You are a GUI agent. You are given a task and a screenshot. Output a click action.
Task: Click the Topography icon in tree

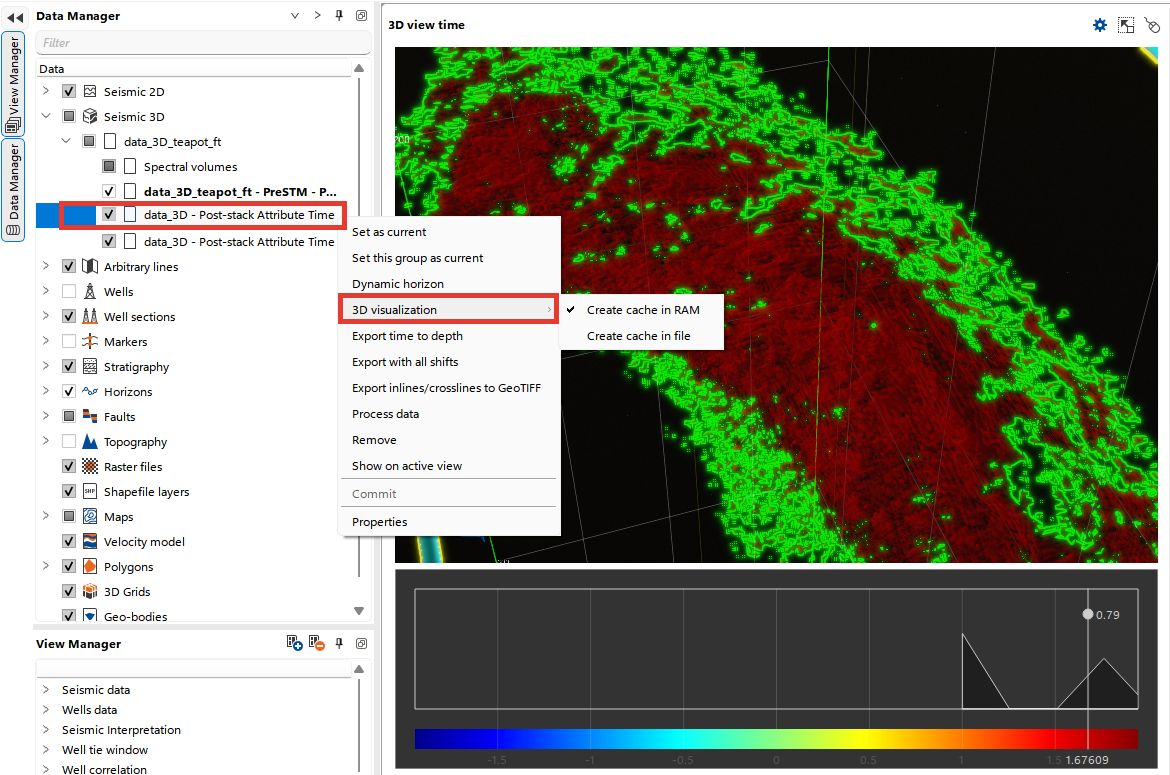pyautogui.click(x=90, y=442)
